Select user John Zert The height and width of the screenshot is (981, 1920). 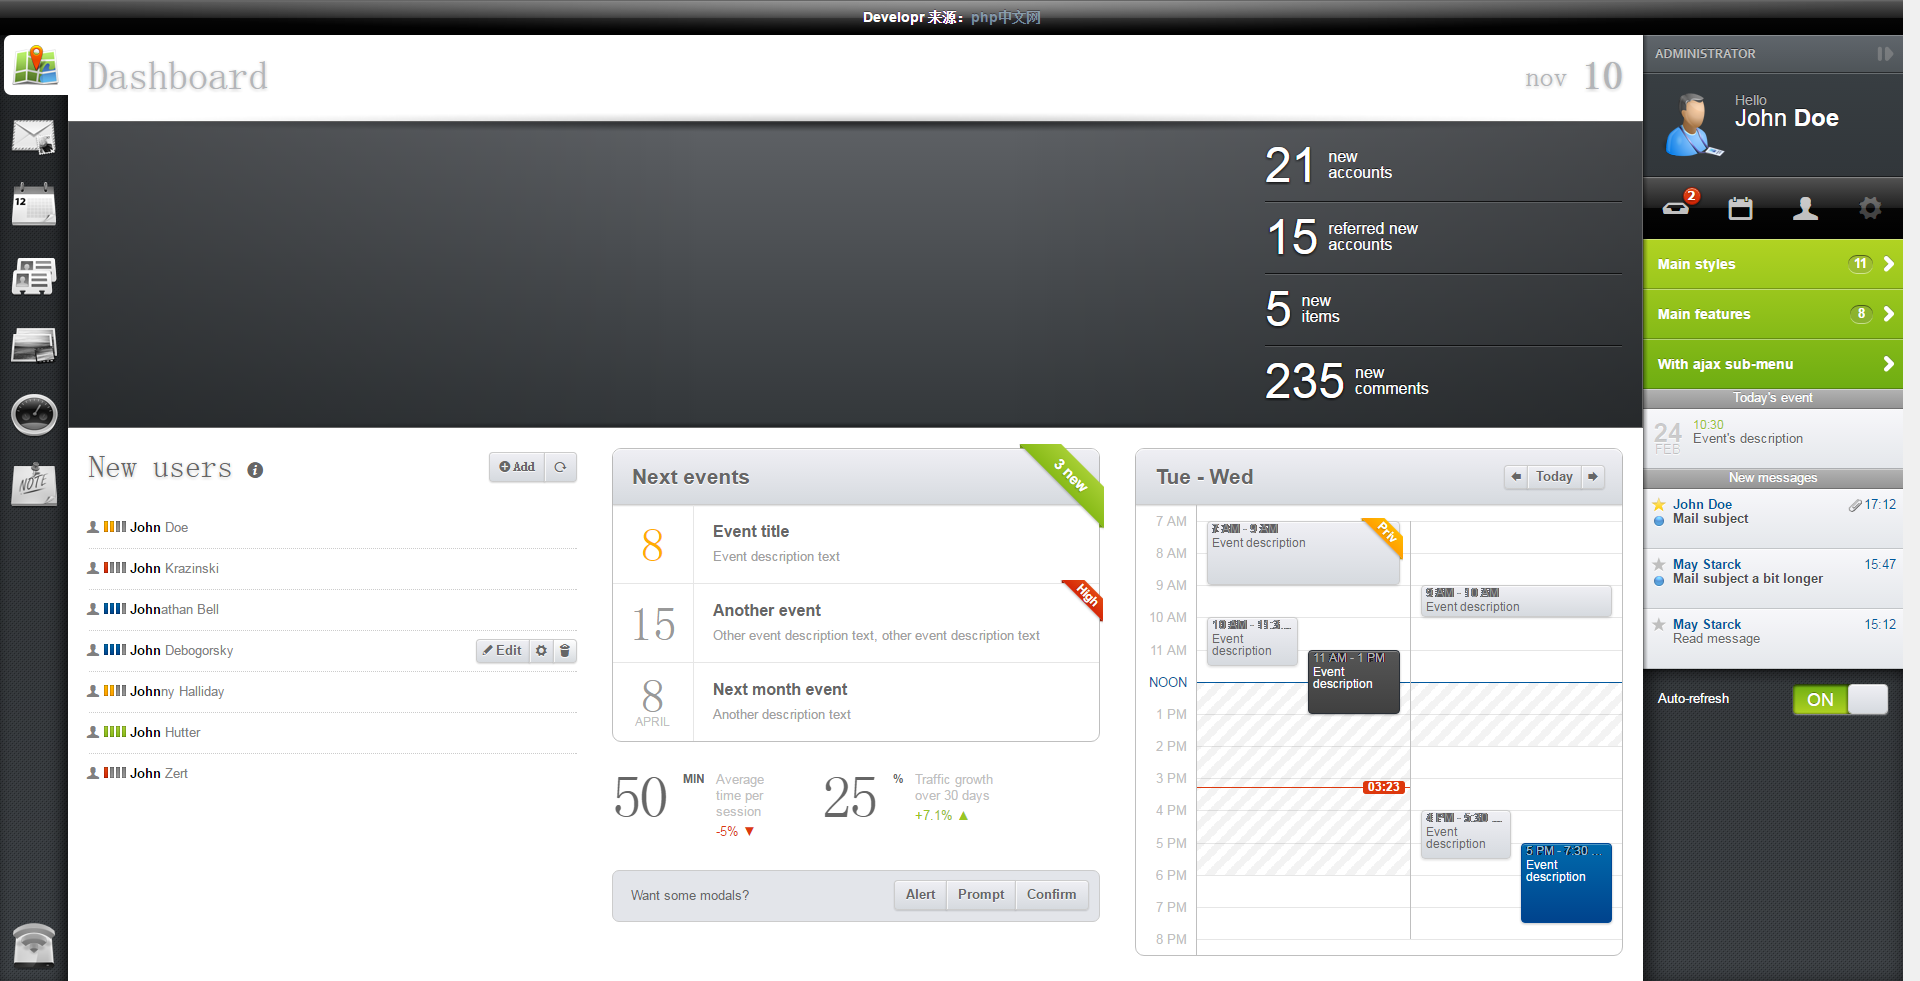click(332, 774)
